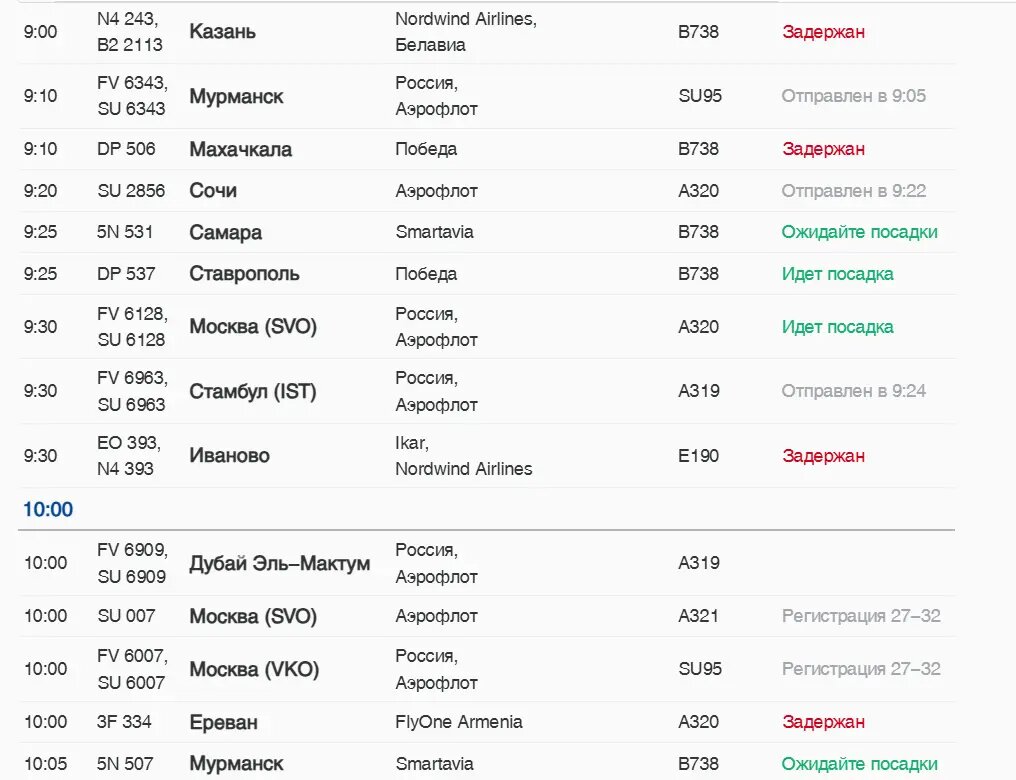
Task: Click the Иваново destination
Action: click(229, 456)
